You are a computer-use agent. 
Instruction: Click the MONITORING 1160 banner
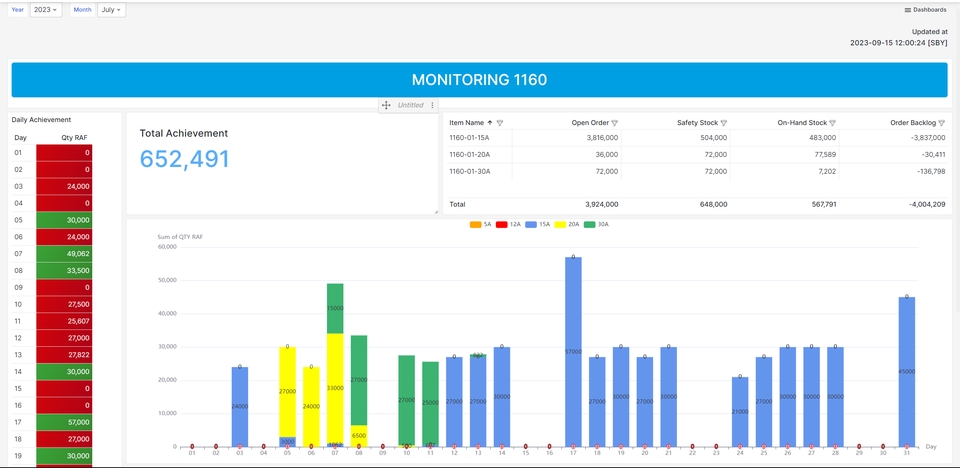point(479,80)
